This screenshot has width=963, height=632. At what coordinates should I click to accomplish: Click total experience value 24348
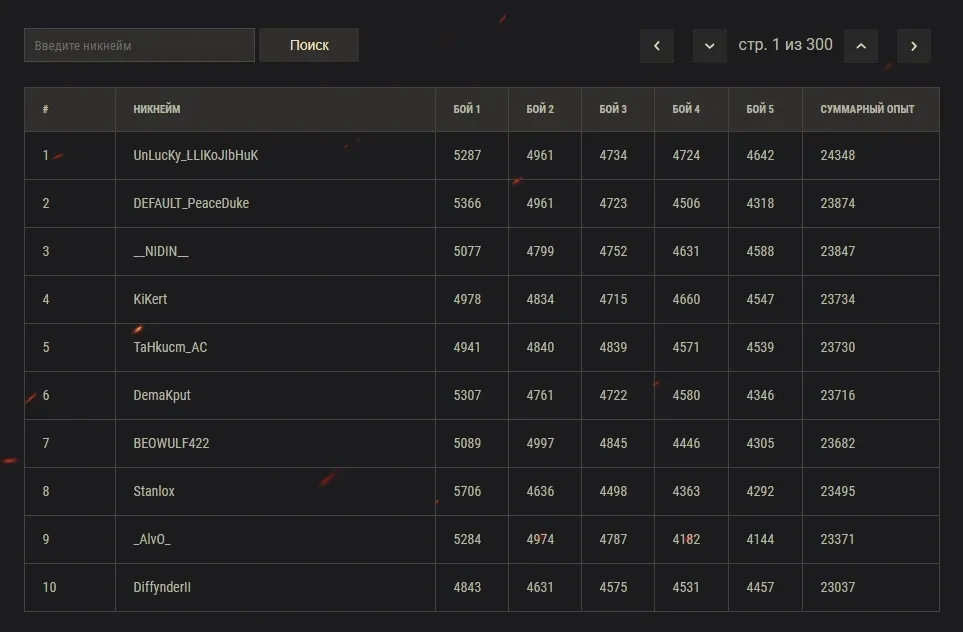point(838,156)
